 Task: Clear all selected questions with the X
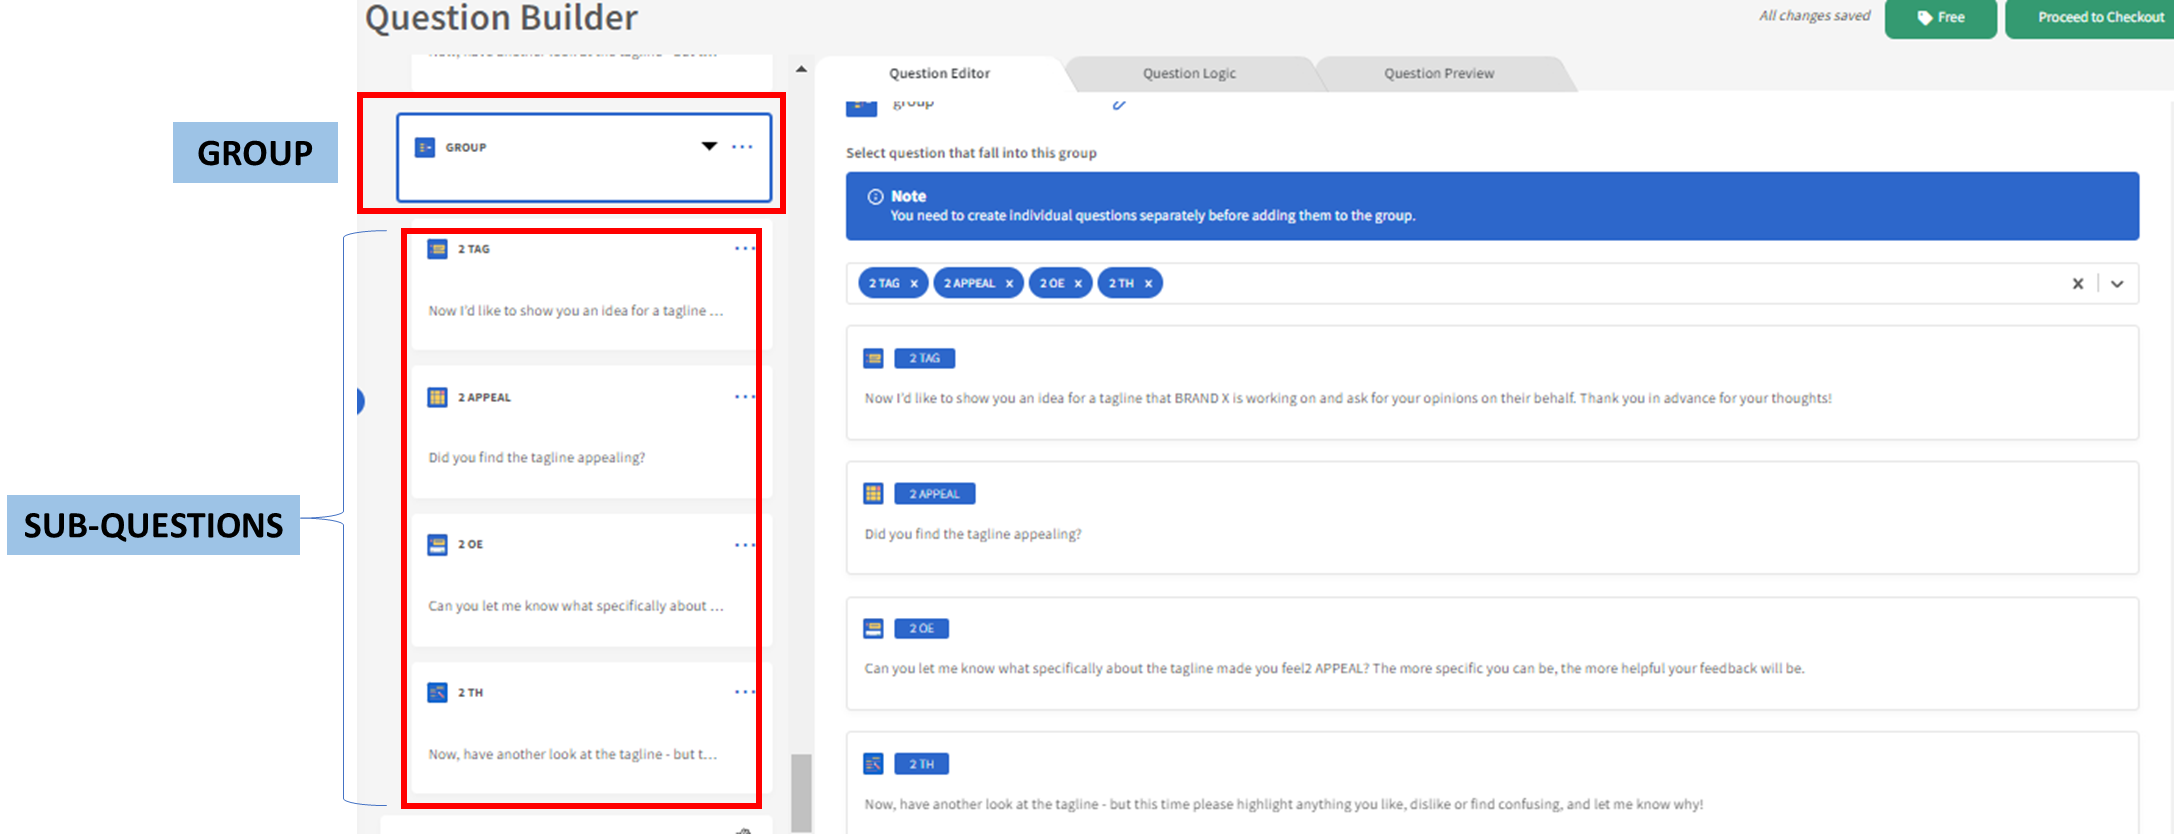click(x=2078, y=284)
